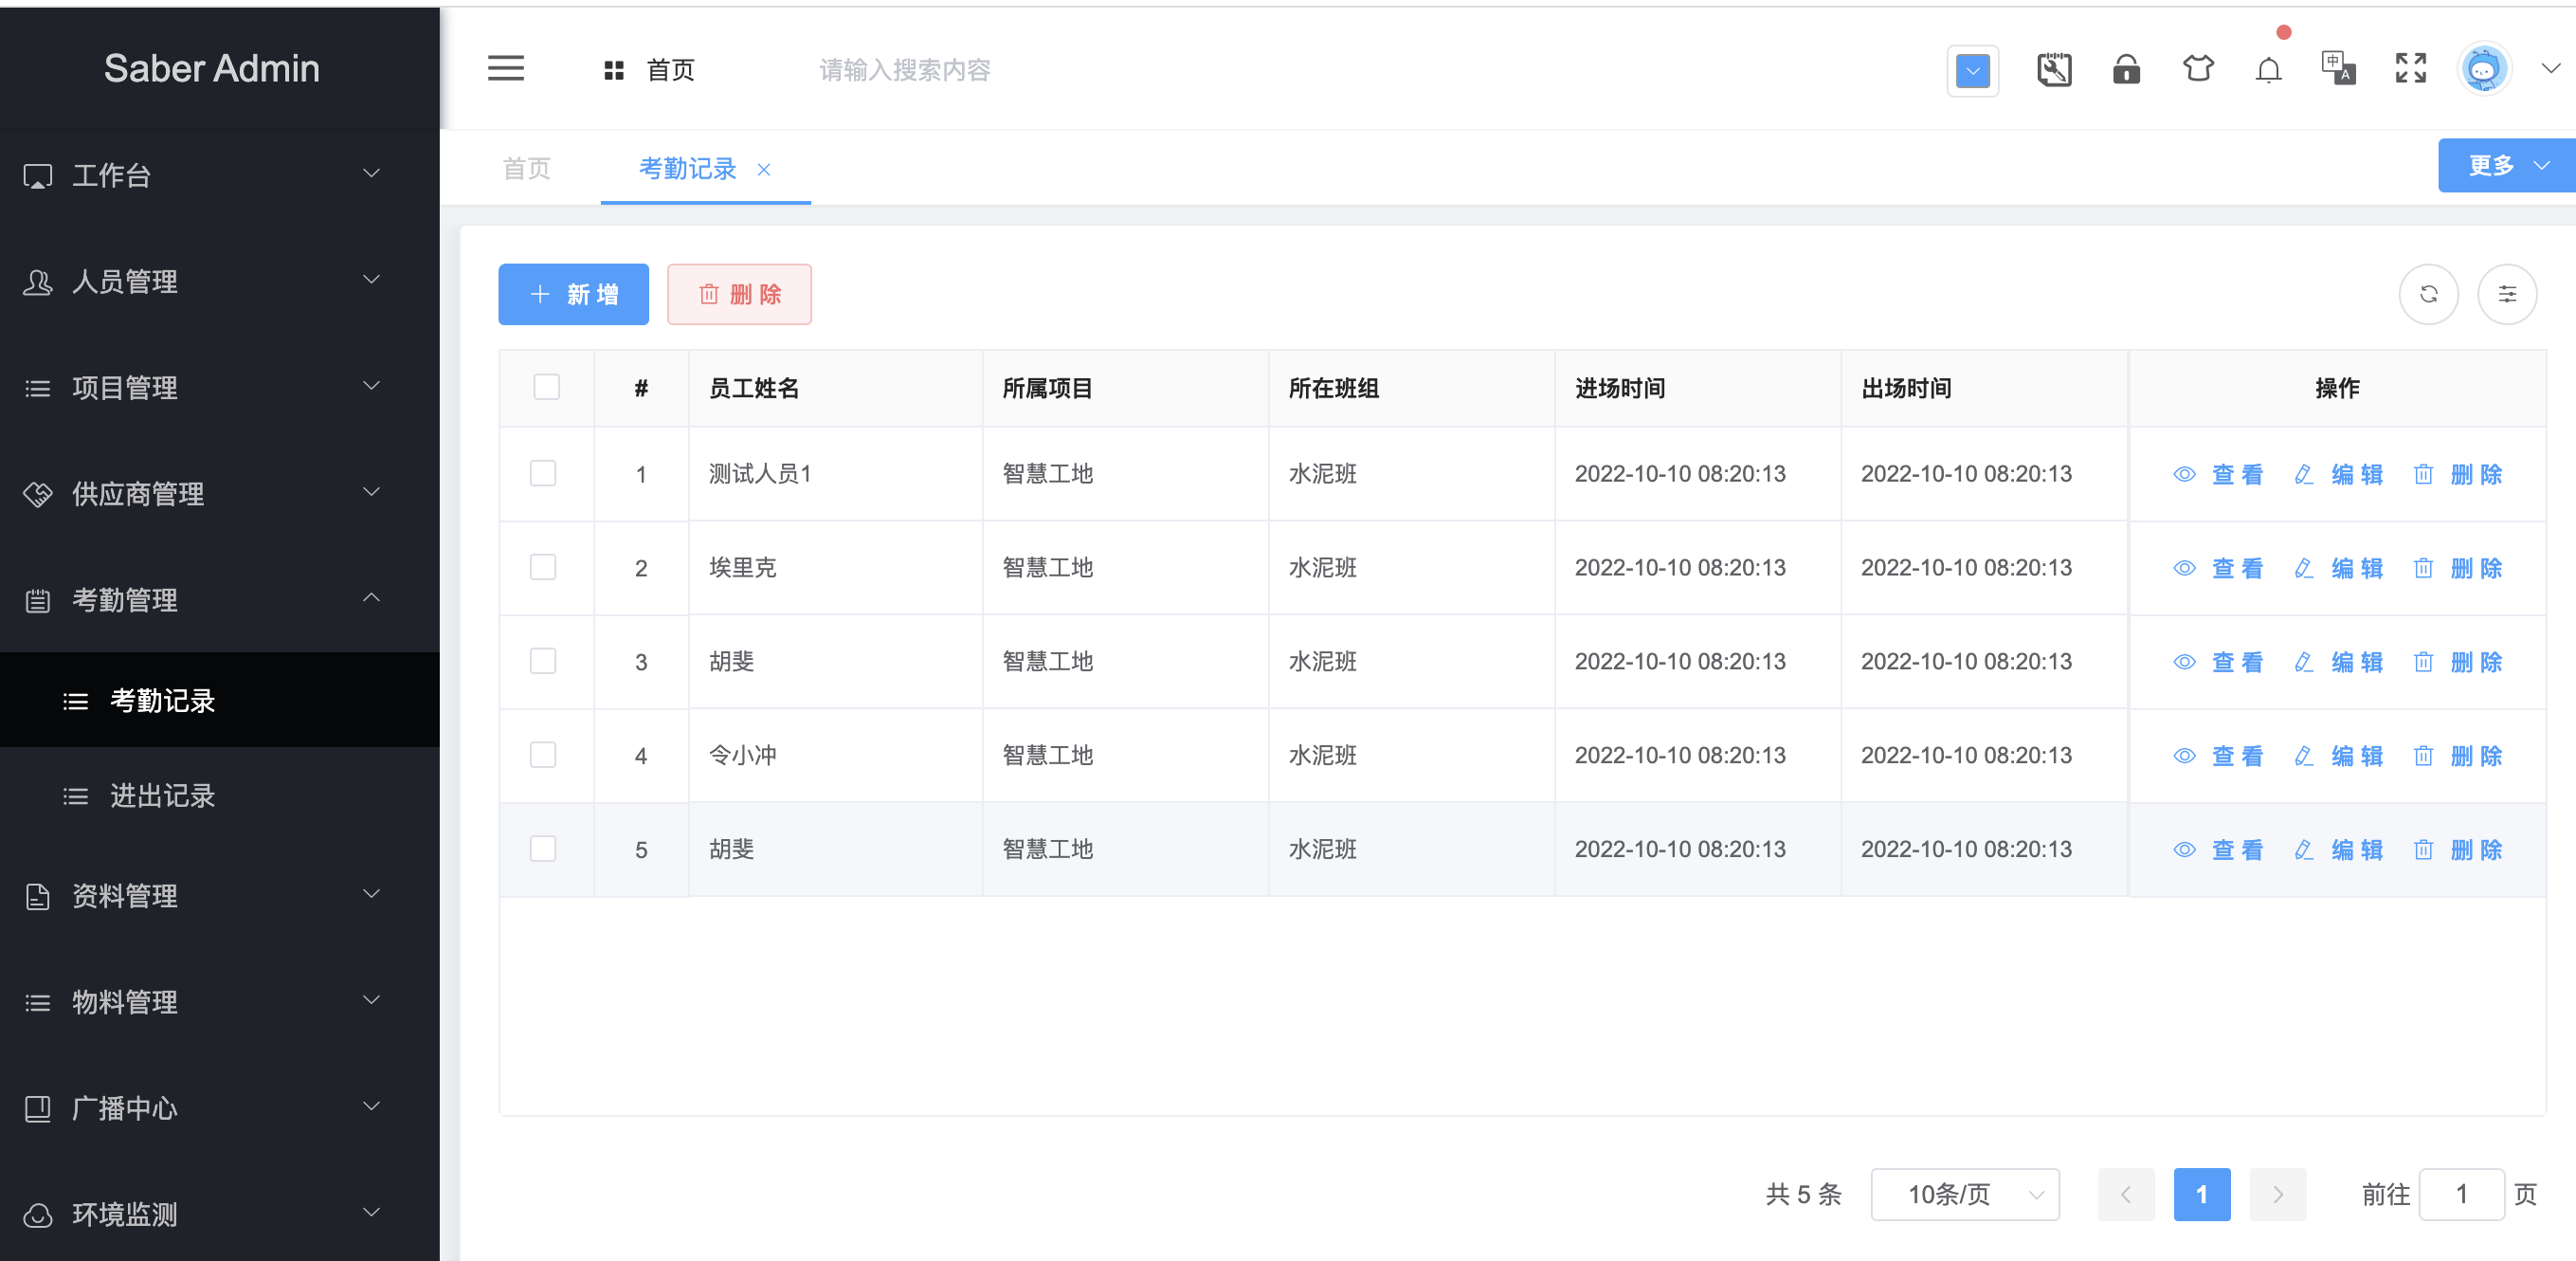
Task: Expand the 工作台 sidebar menu
Action: pos(220,175)
